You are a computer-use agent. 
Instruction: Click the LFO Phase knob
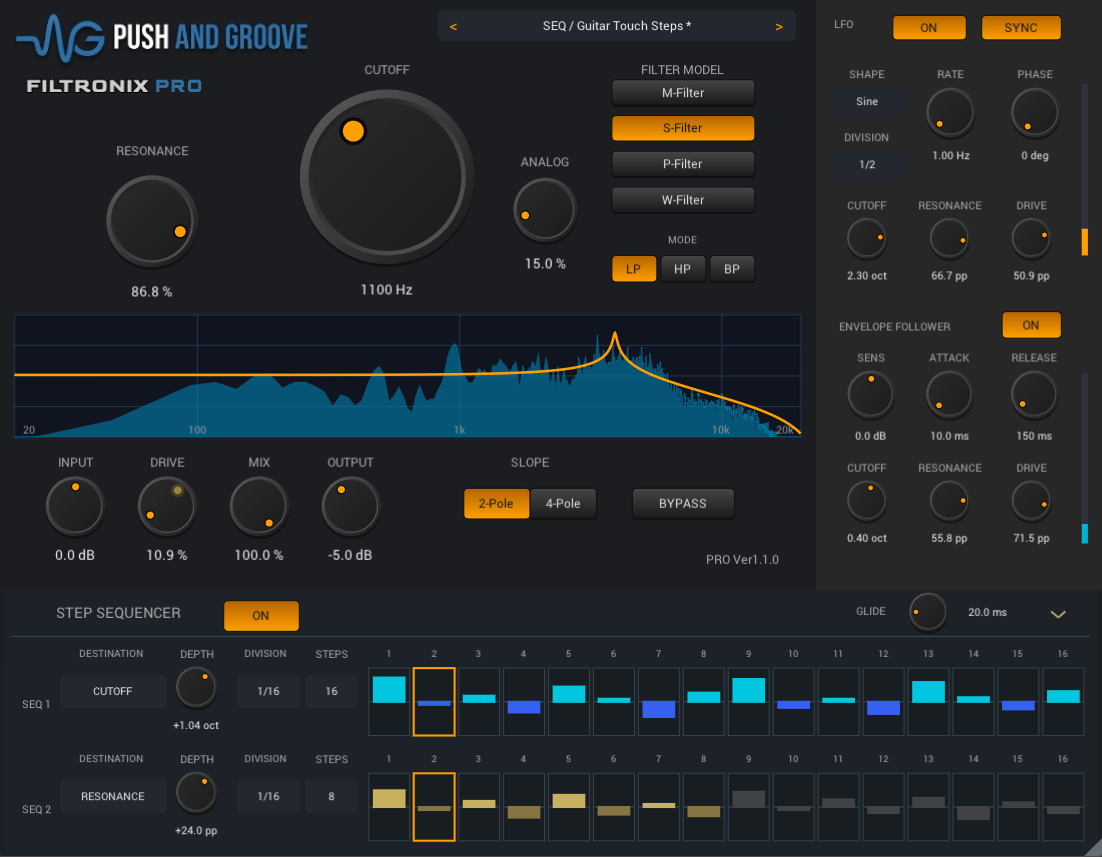tap(1035, 112)
